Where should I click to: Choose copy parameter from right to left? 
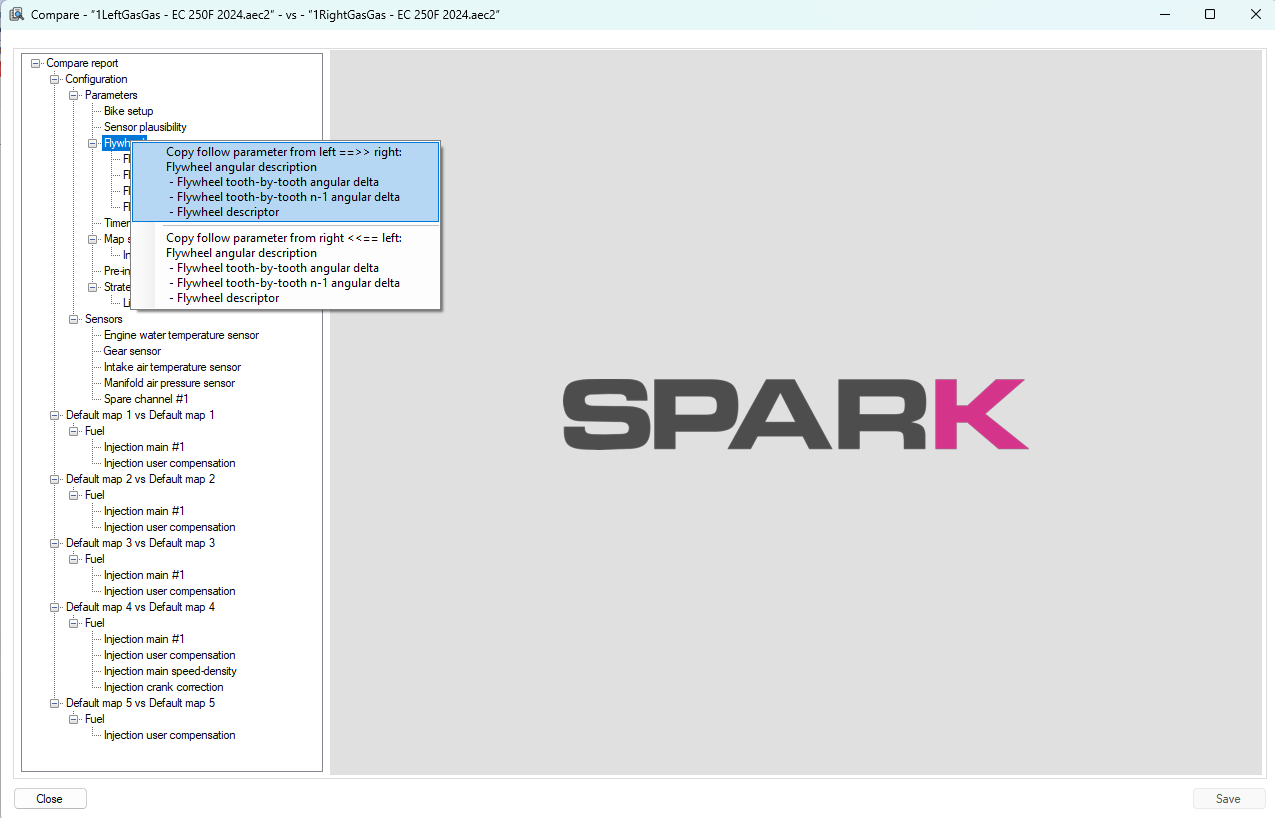(285, 268)
